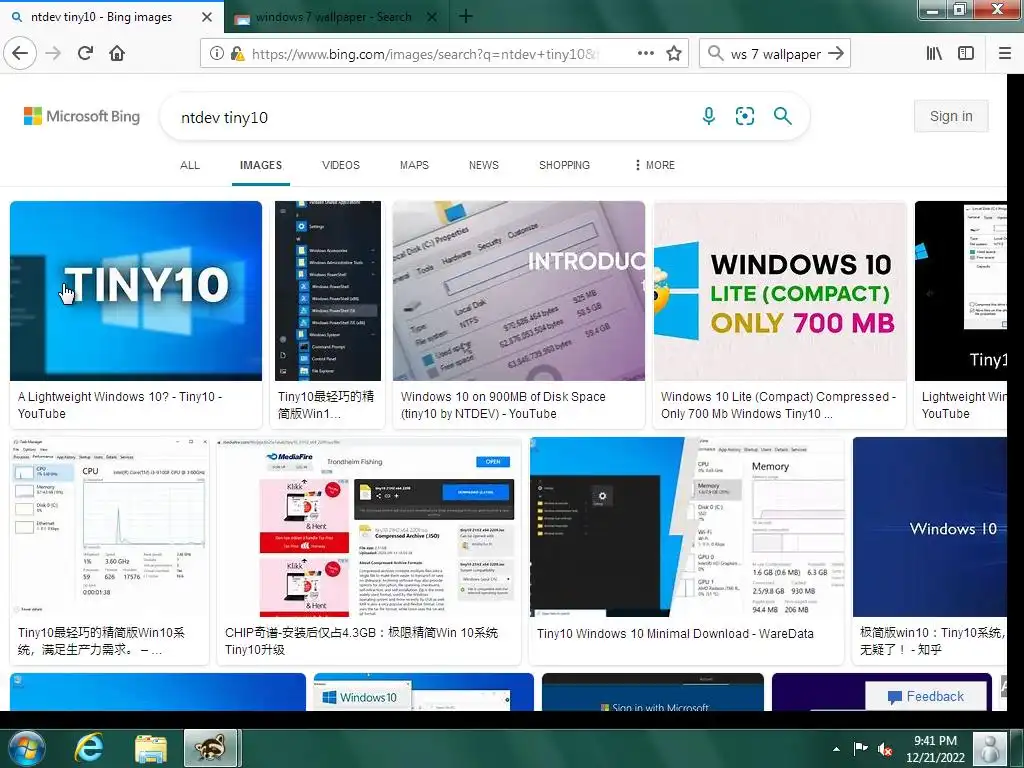The width and height of the screenshot is (1024, 768).
Task: Select the IMAGES tab
Action: [x=261, y=165]
